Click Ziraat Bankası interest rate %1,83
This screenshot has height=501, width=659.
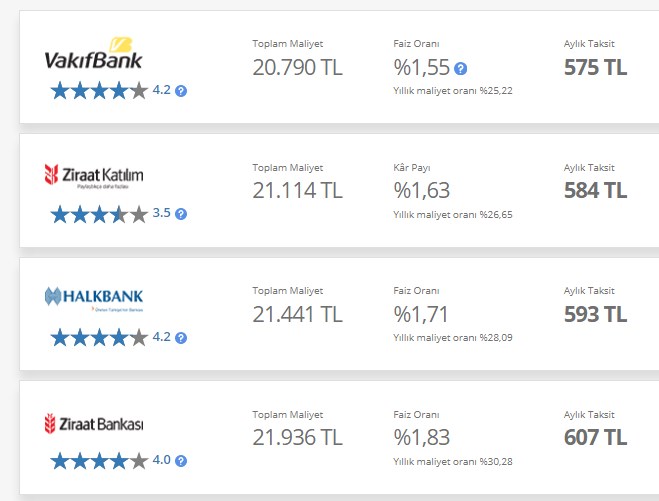422,437
